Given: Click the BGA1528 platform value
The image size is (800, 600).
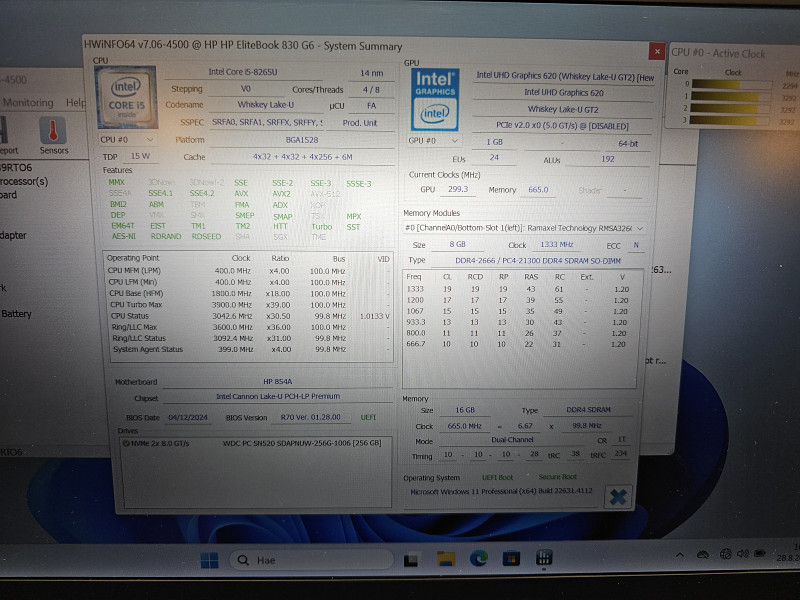Looking at the screenshot, I should click(x=302, y=140).
